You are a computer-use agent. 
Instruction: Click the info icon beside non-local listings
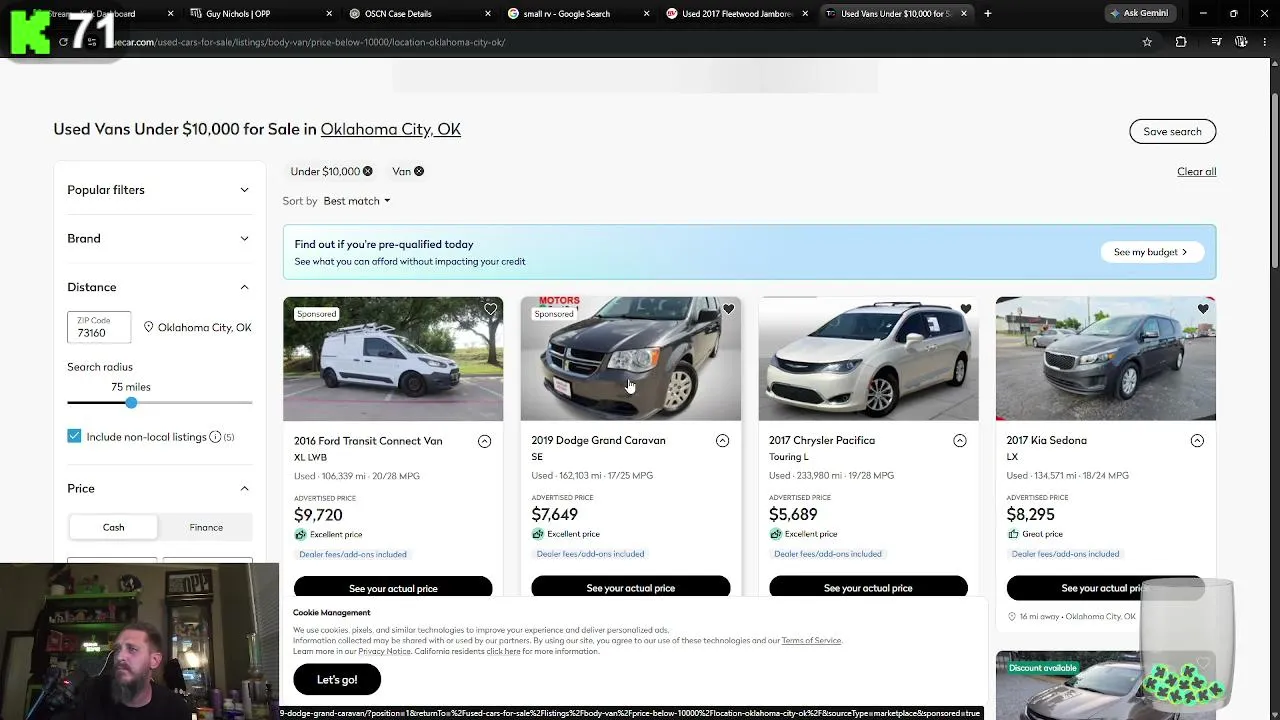point(215,437)
